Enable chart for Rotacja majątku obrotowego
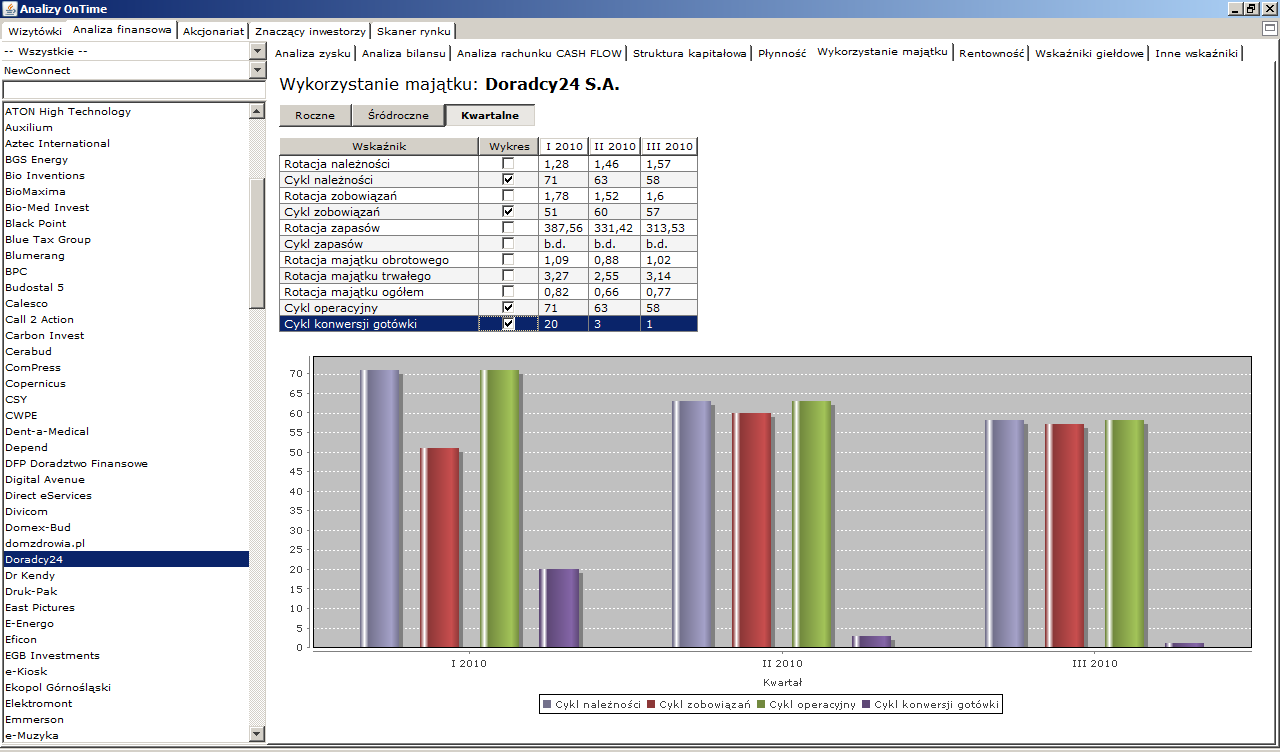Viewport: 1280px width, 752px height. coord(508,260)
